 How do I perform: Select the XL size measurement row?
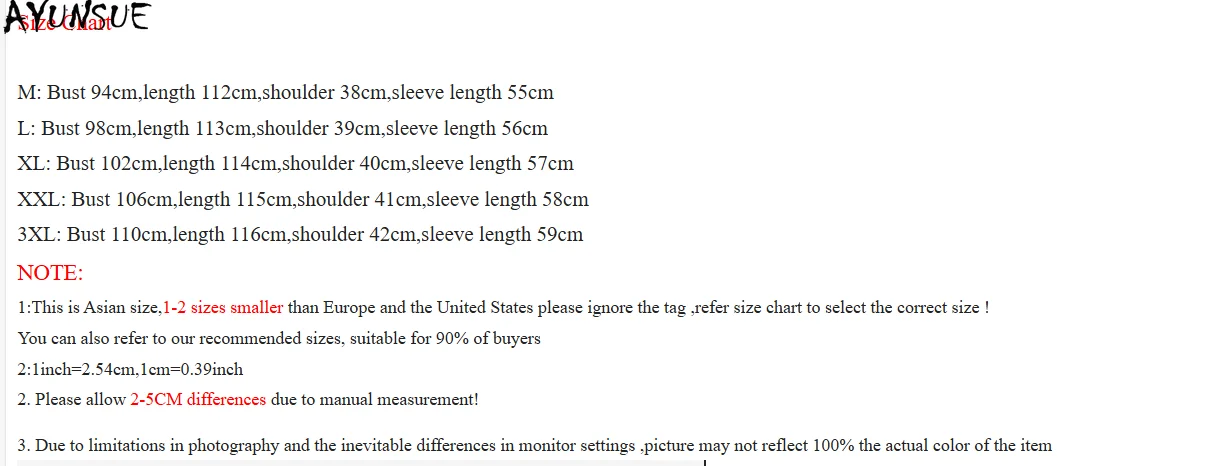pyautogui.click(x=295, y=163)
